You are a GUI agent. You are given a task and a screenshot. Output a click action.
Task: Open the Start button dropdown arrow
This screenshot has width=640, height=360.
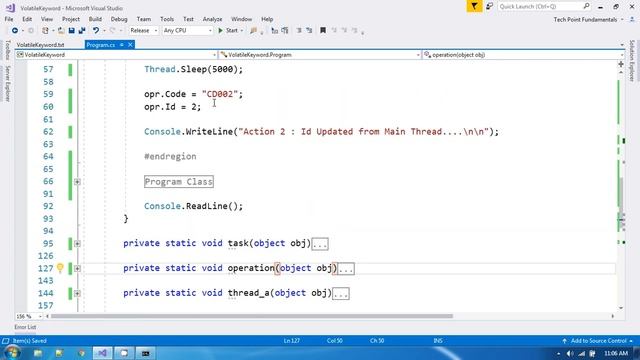[242, 31]
